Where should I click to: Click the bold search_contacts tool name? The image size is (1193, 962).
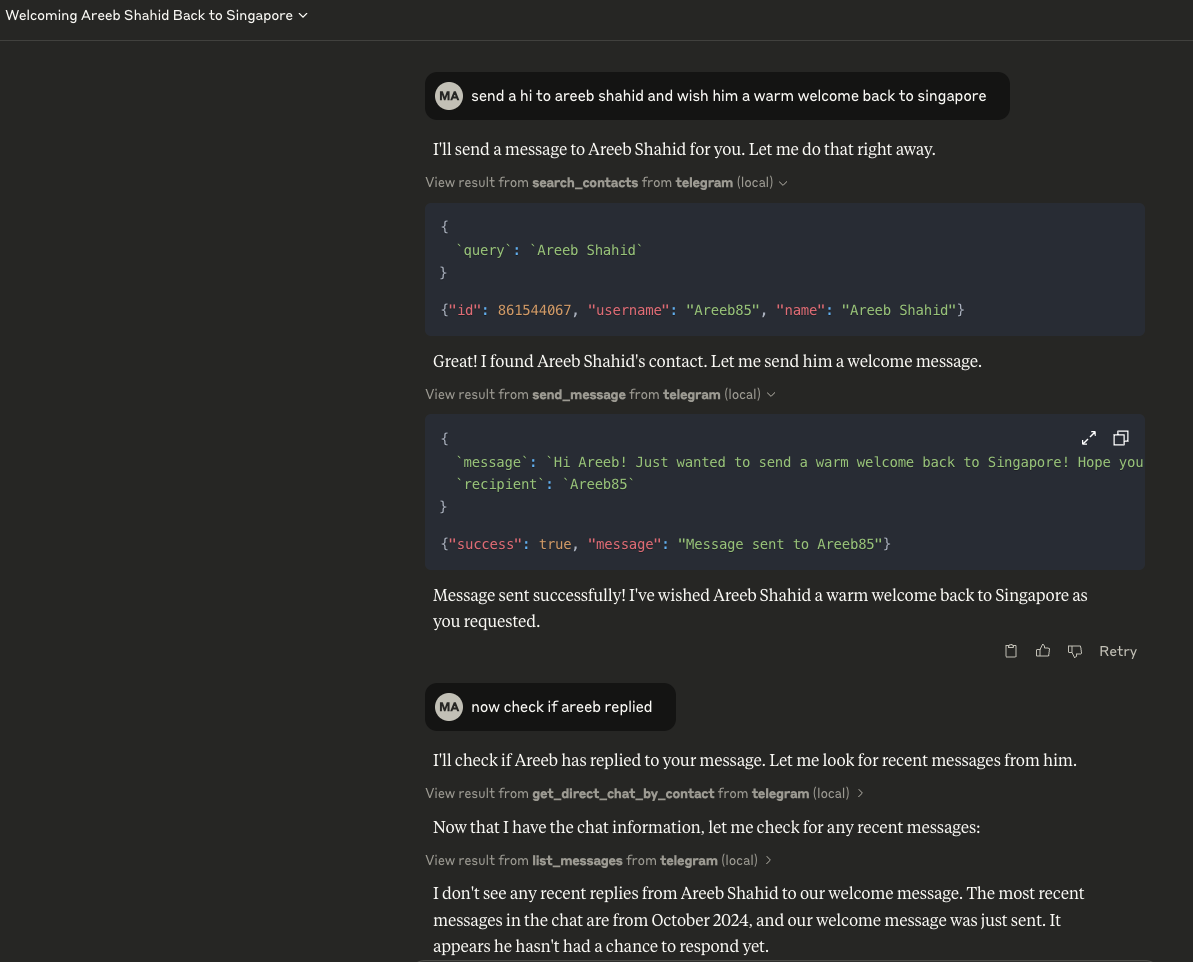(x=585, y=183)
